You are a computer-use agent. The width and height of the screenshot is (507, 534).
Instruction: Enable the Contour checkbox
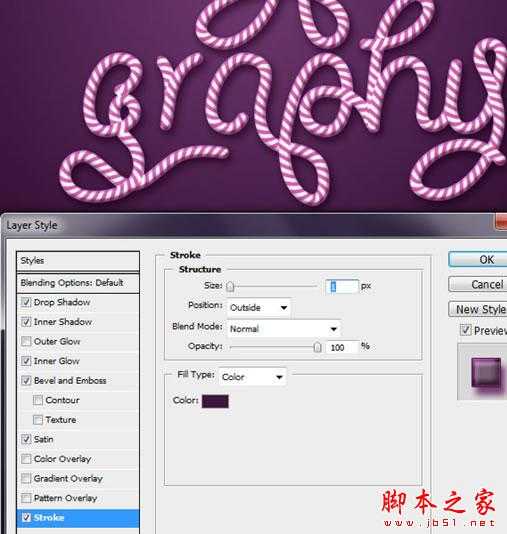38,400
